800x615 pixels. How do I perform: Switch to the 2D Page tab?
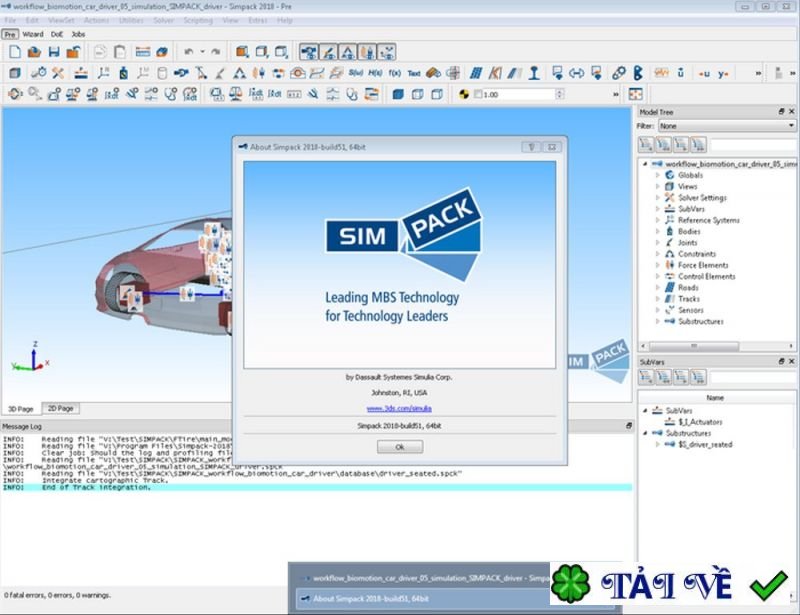(61, 409)
